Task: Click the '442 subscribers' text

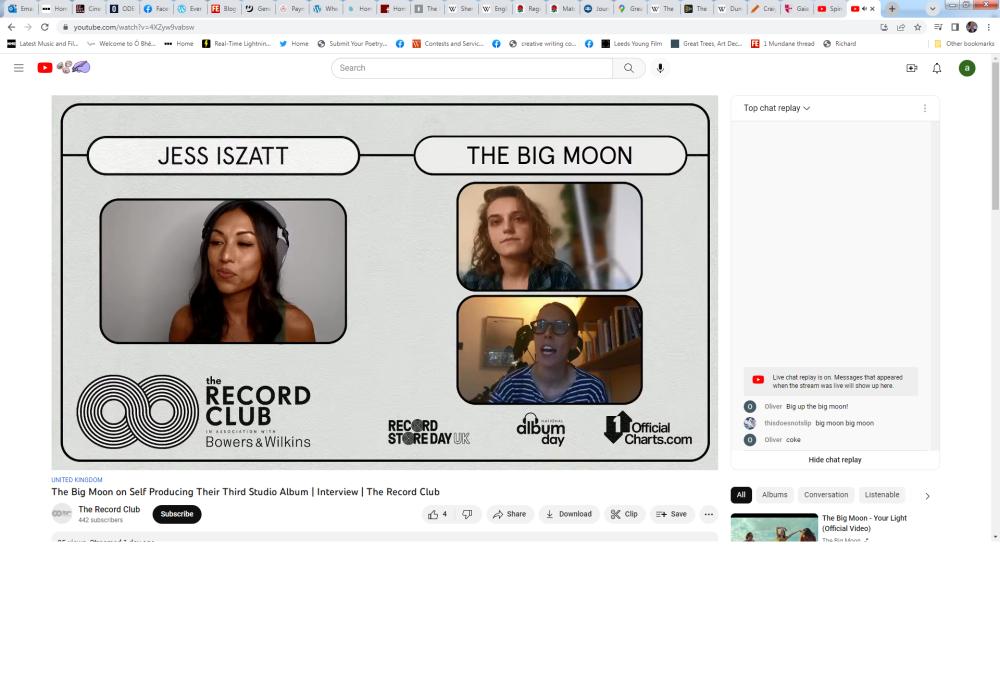Action: 101,520
